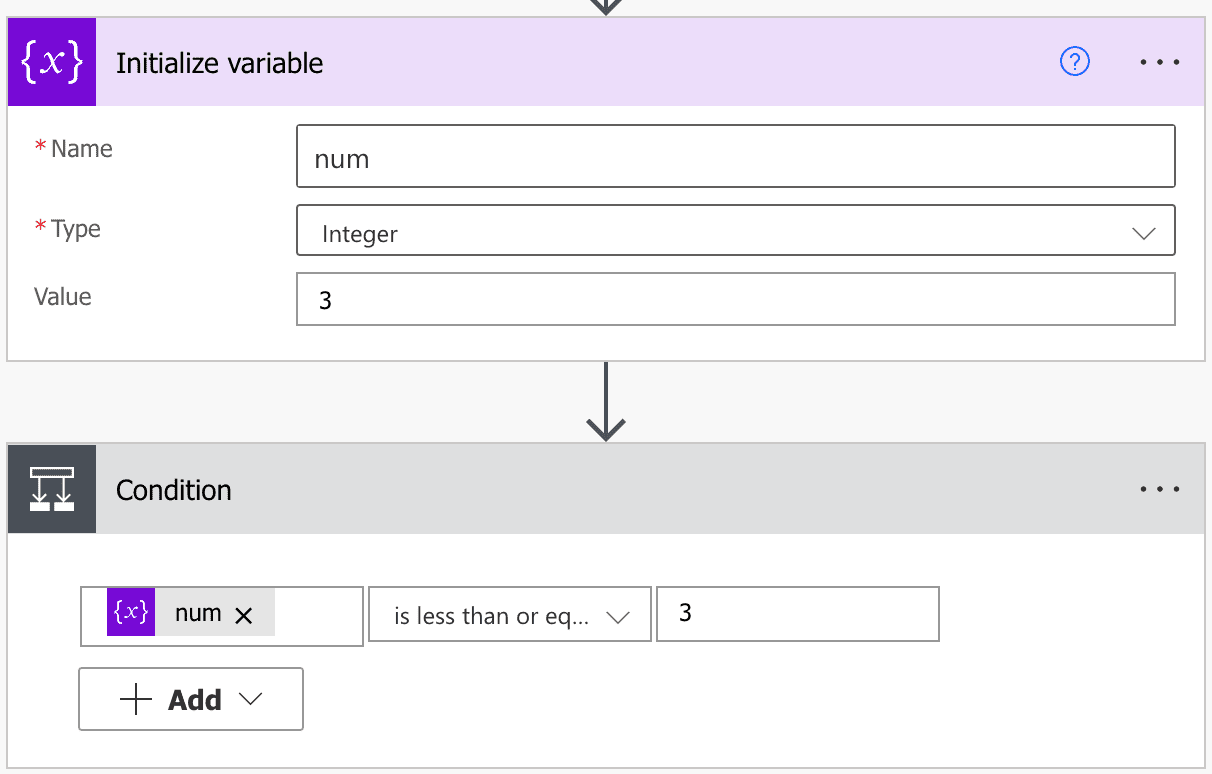
Task: Open the Condition ellipsis menu
Action: coord(1159,489)
